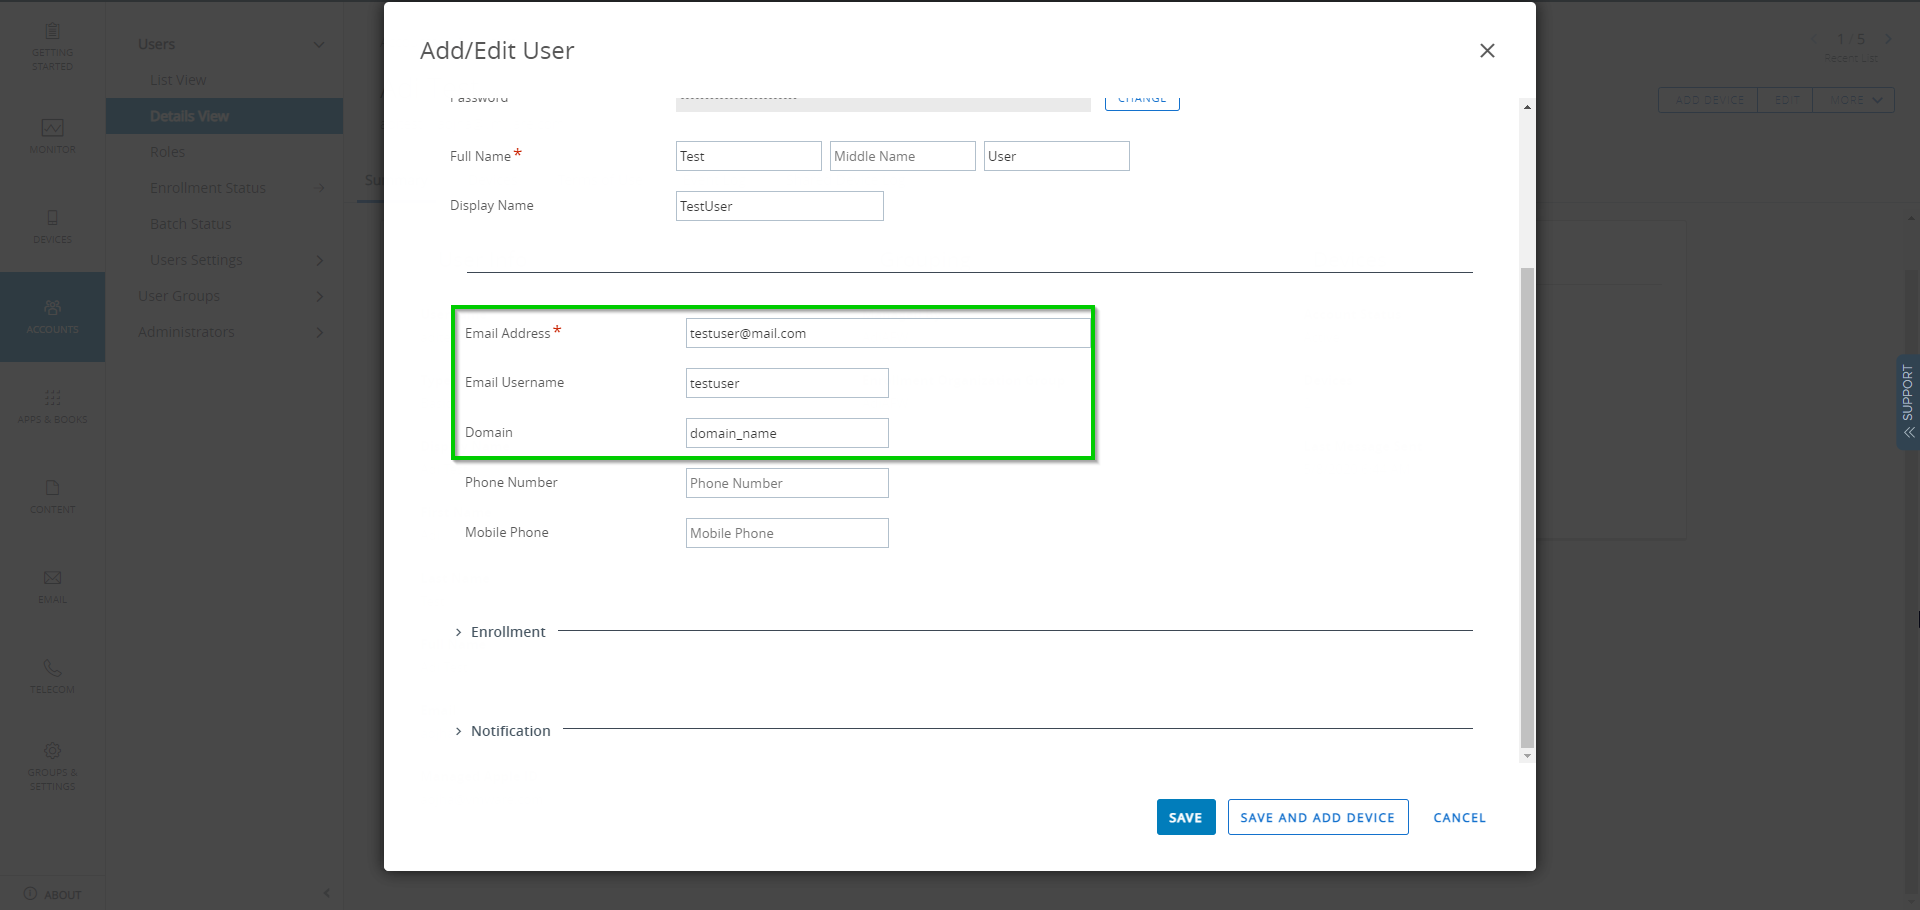Open the Email management icon

(x=51, y=585)
